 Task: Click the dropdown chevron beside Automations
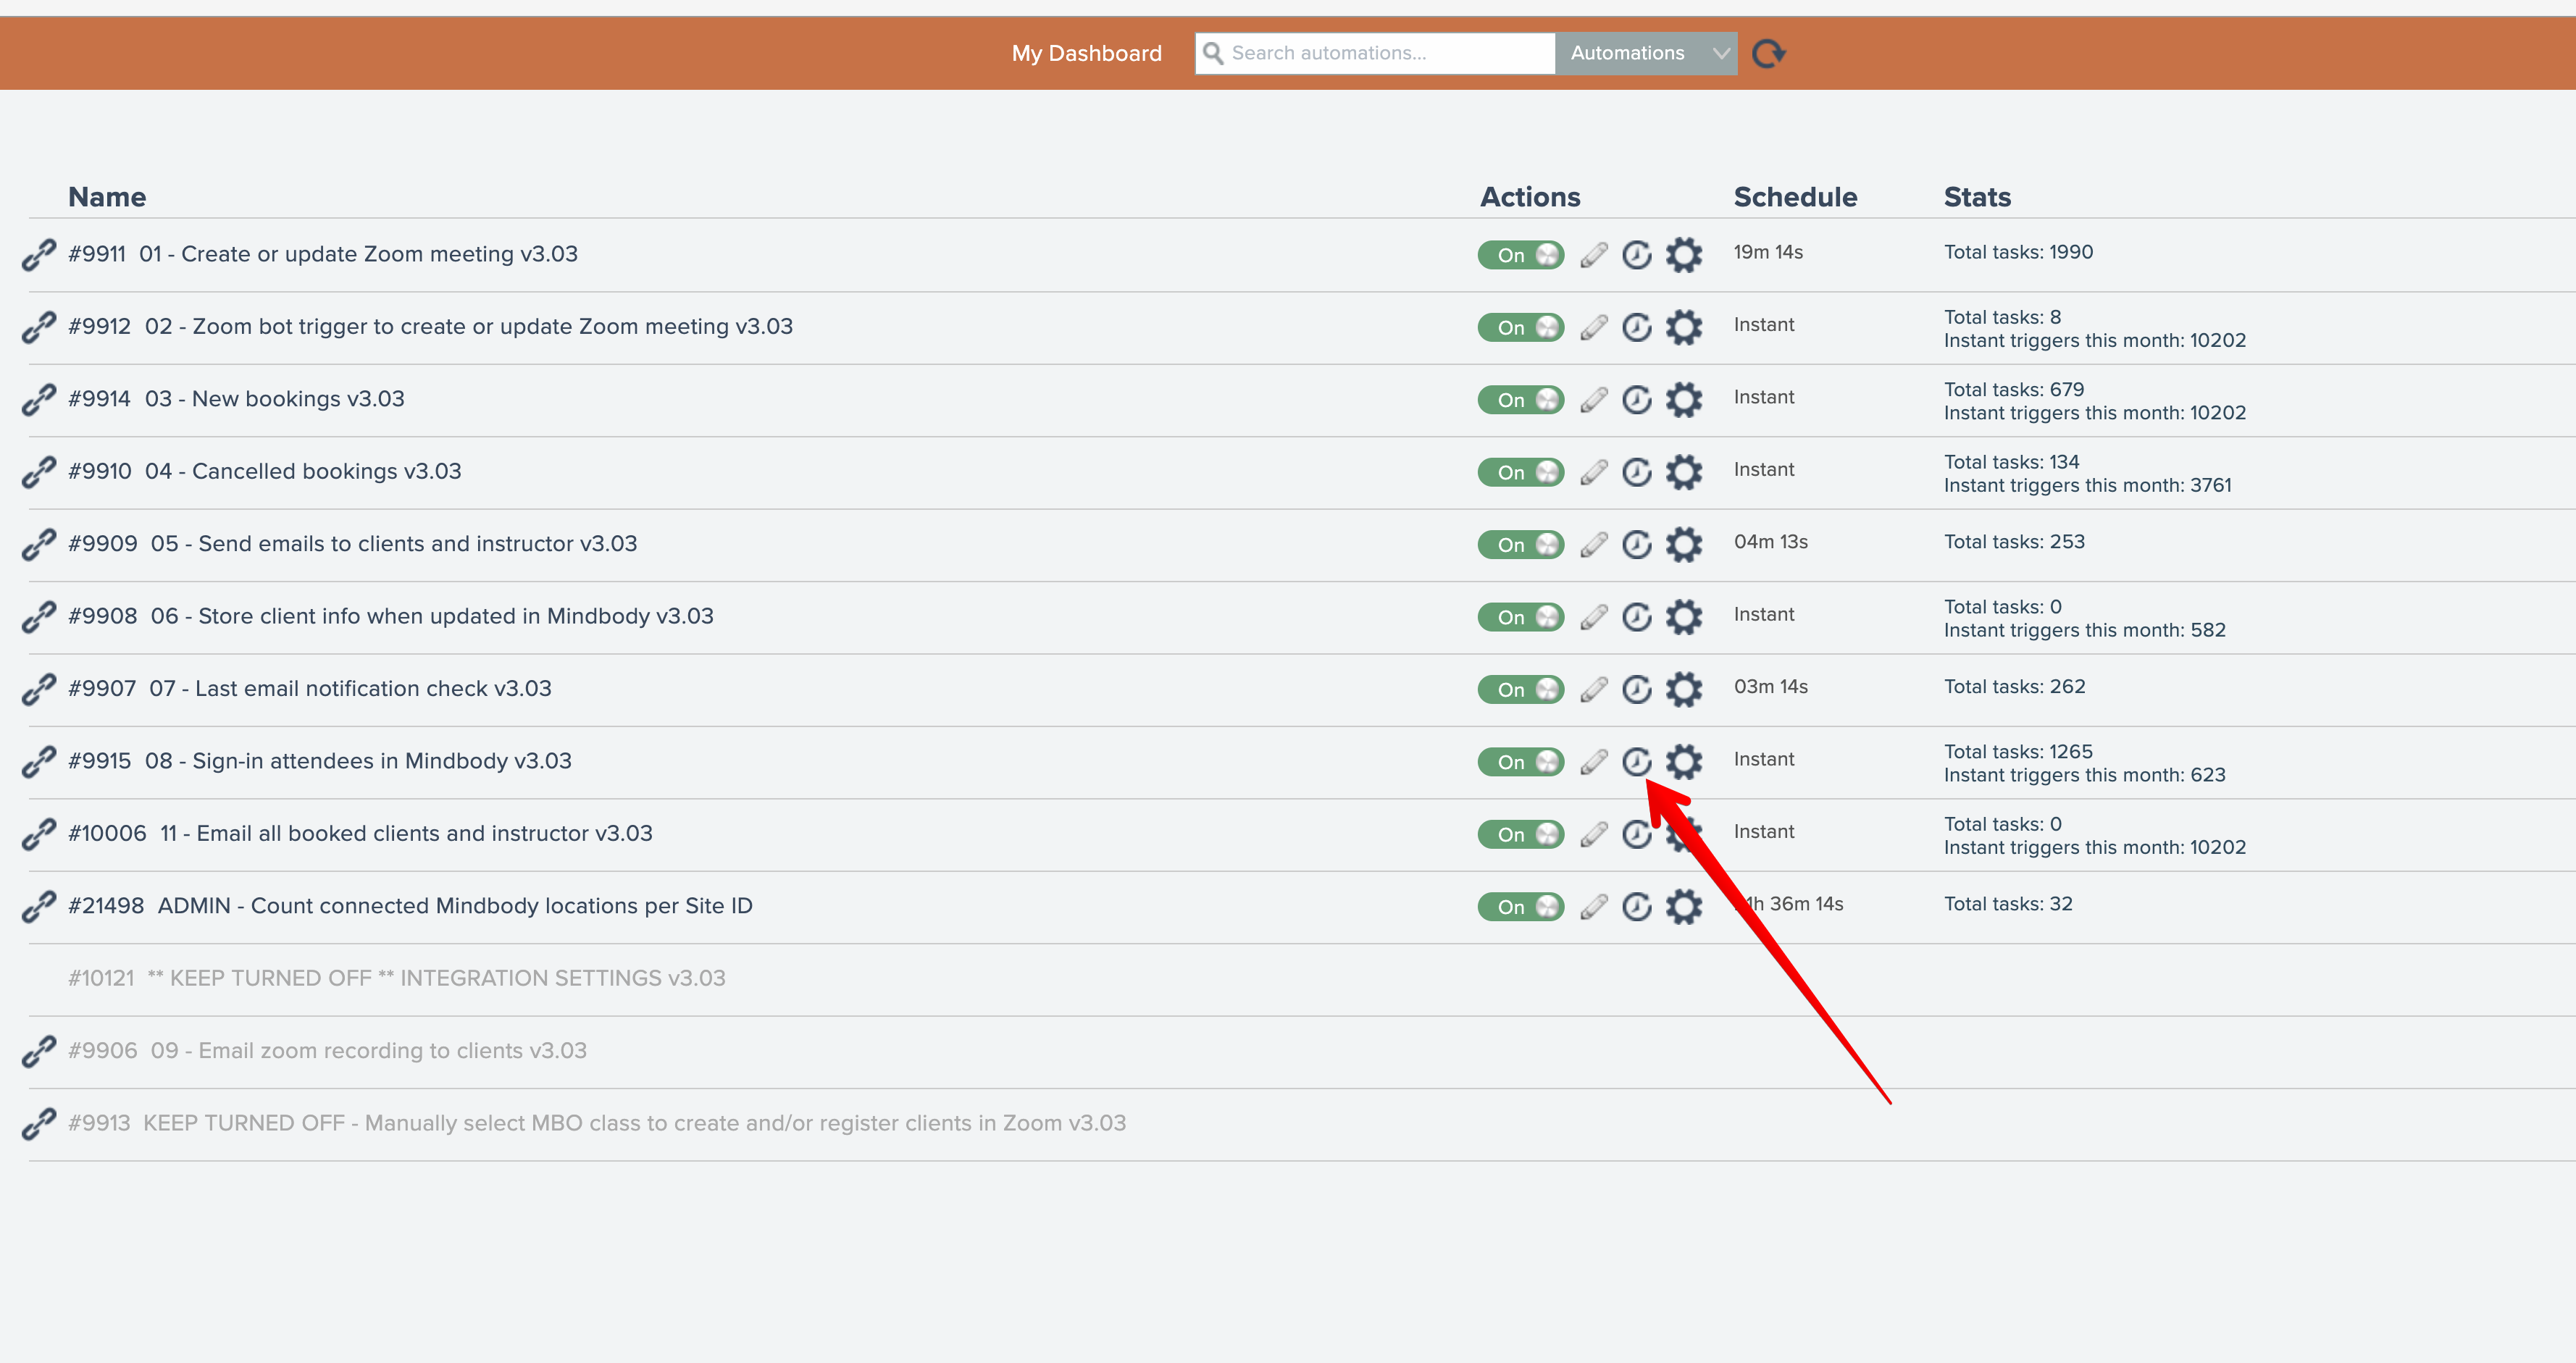(1720, 53)
